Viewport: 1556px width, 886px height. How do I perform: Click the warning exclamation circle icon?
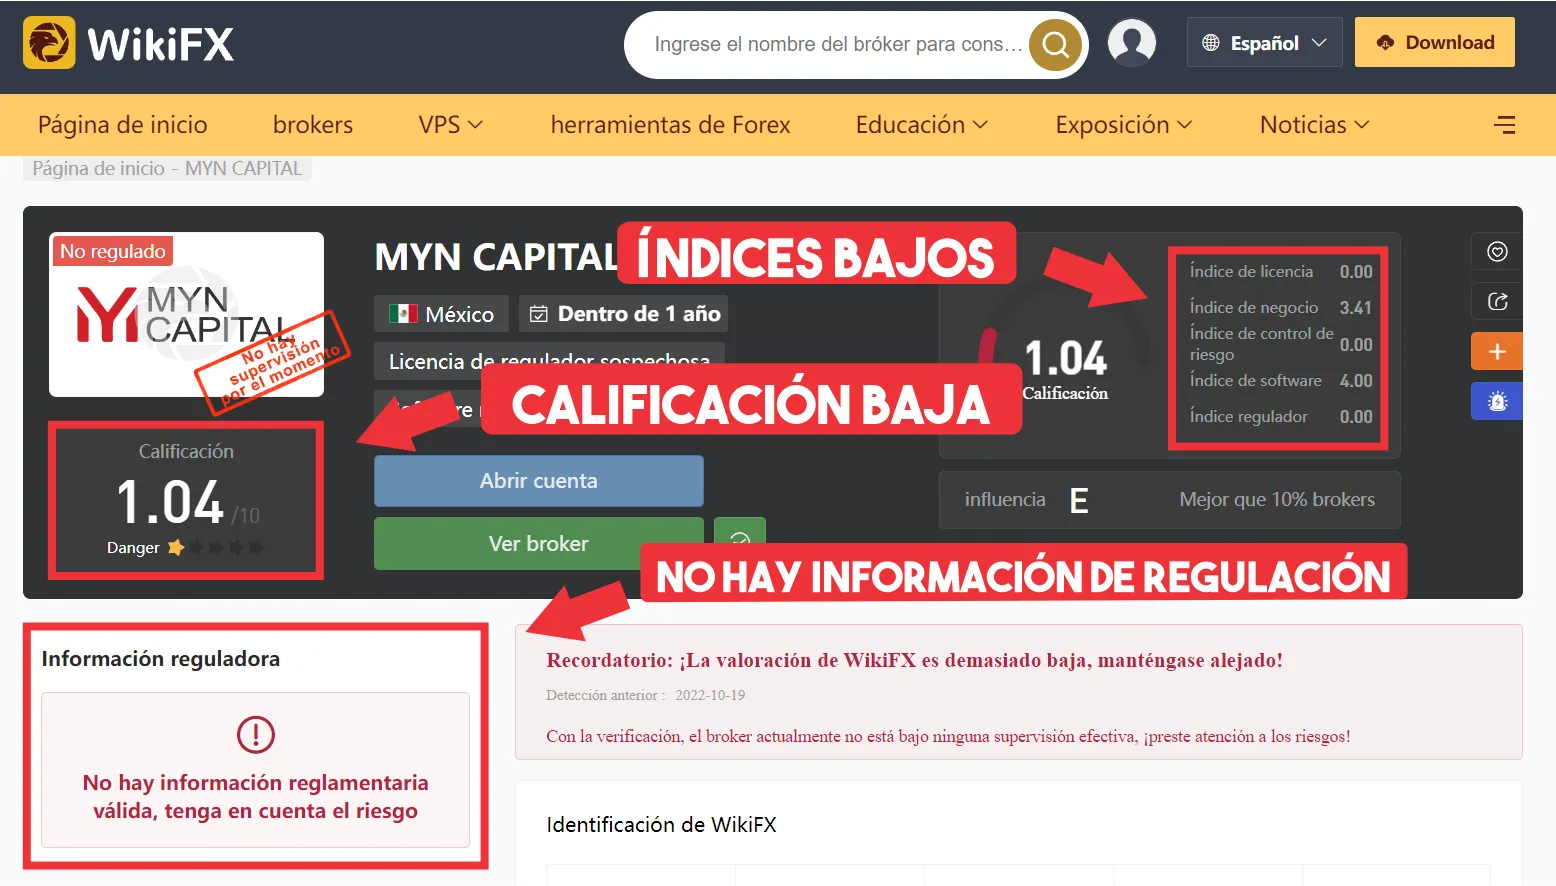coord(256,735)
